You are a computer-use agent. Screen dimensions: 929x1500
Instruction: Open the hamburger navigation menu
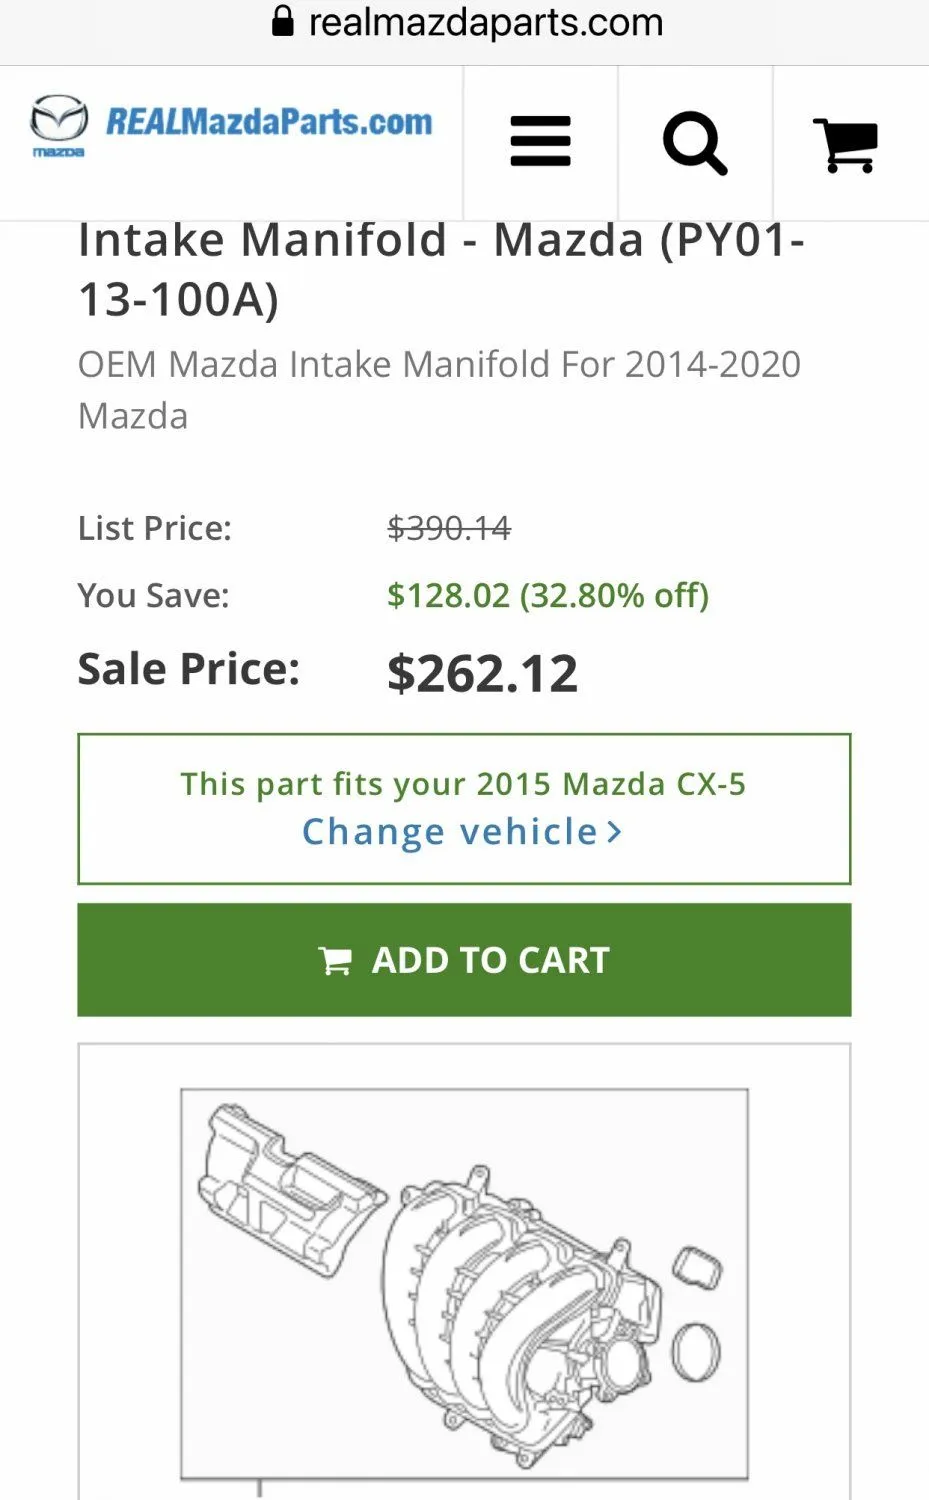540,142
